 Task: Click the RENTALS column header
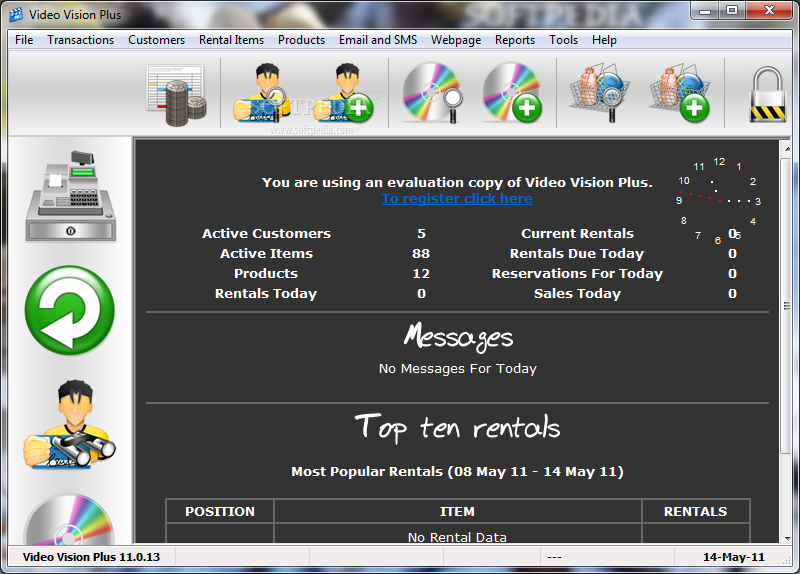tap(695, 512)
